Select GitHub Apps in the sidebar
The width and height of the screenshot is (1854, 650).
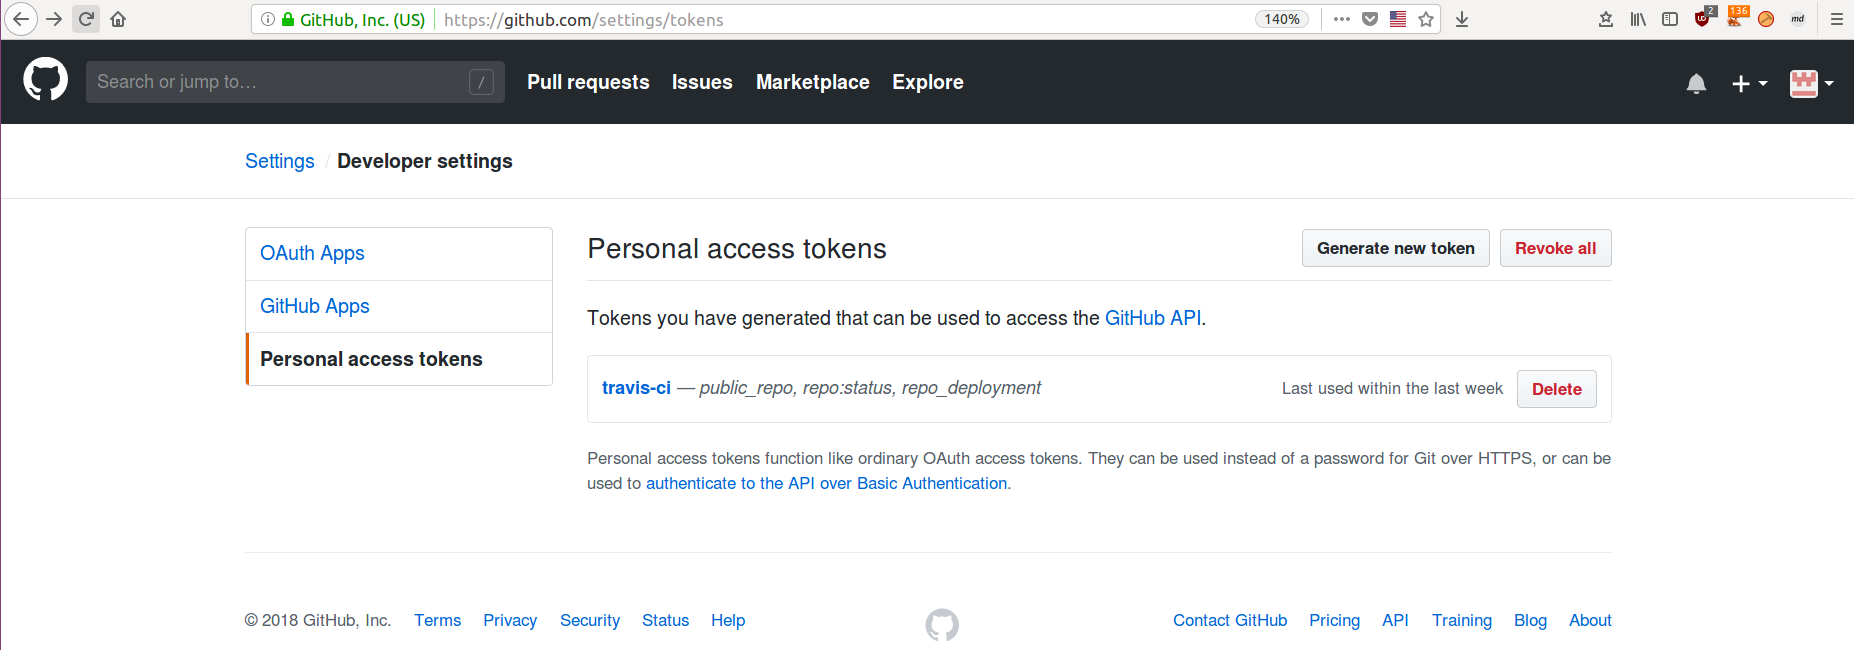[x=315, y=307]
